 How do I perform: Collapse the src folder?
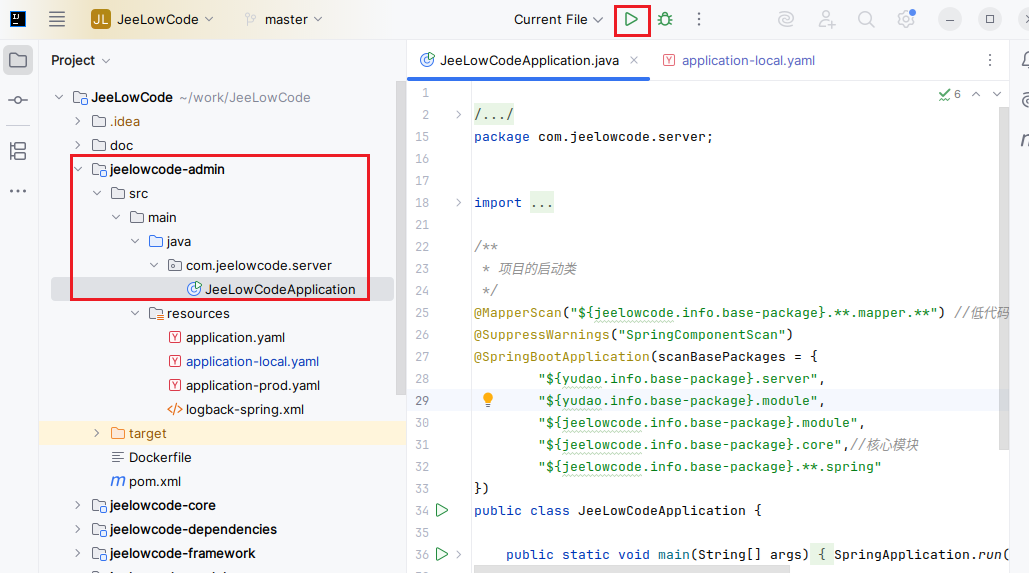tap(97, 193)
